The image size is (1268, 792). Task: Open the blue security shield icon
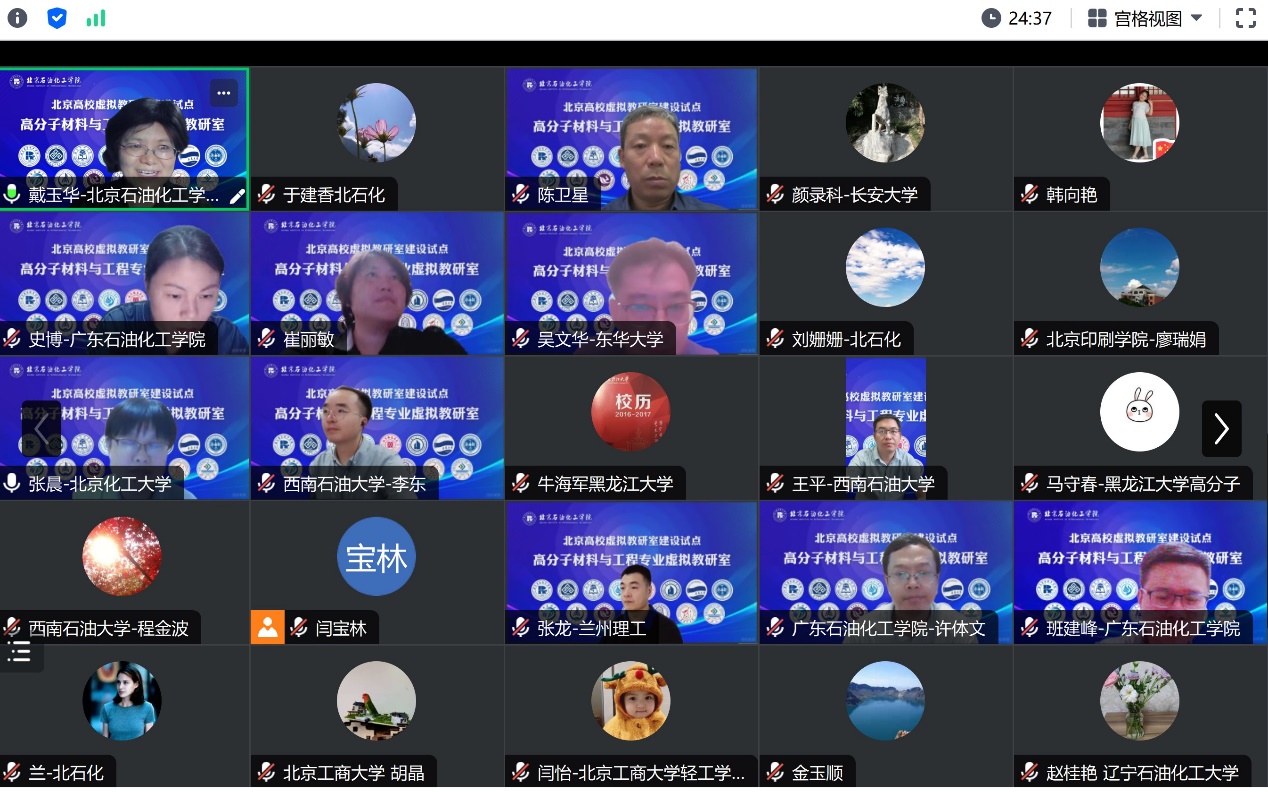tap(57, 18)
